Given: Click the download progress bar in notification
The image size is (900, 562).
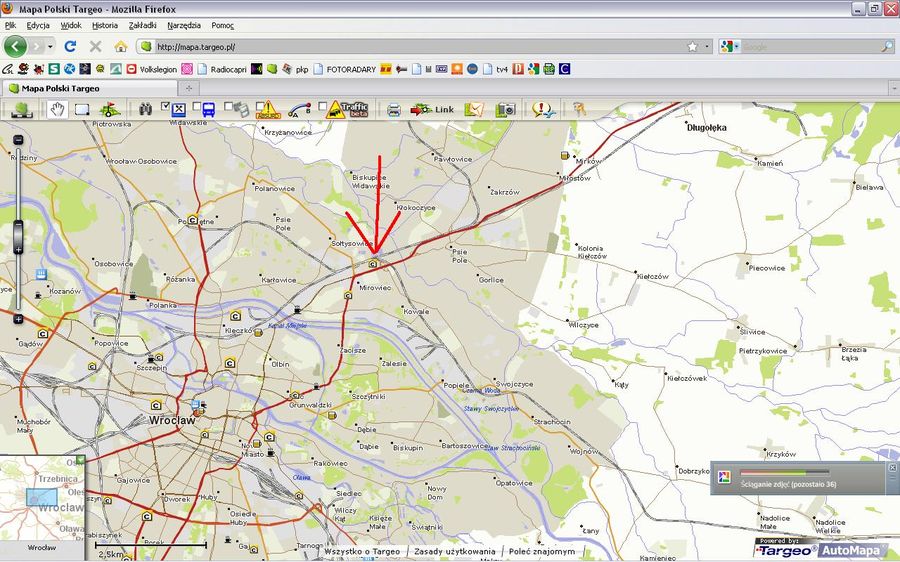Looking at the screenshot, I should (x=784, y=473).
